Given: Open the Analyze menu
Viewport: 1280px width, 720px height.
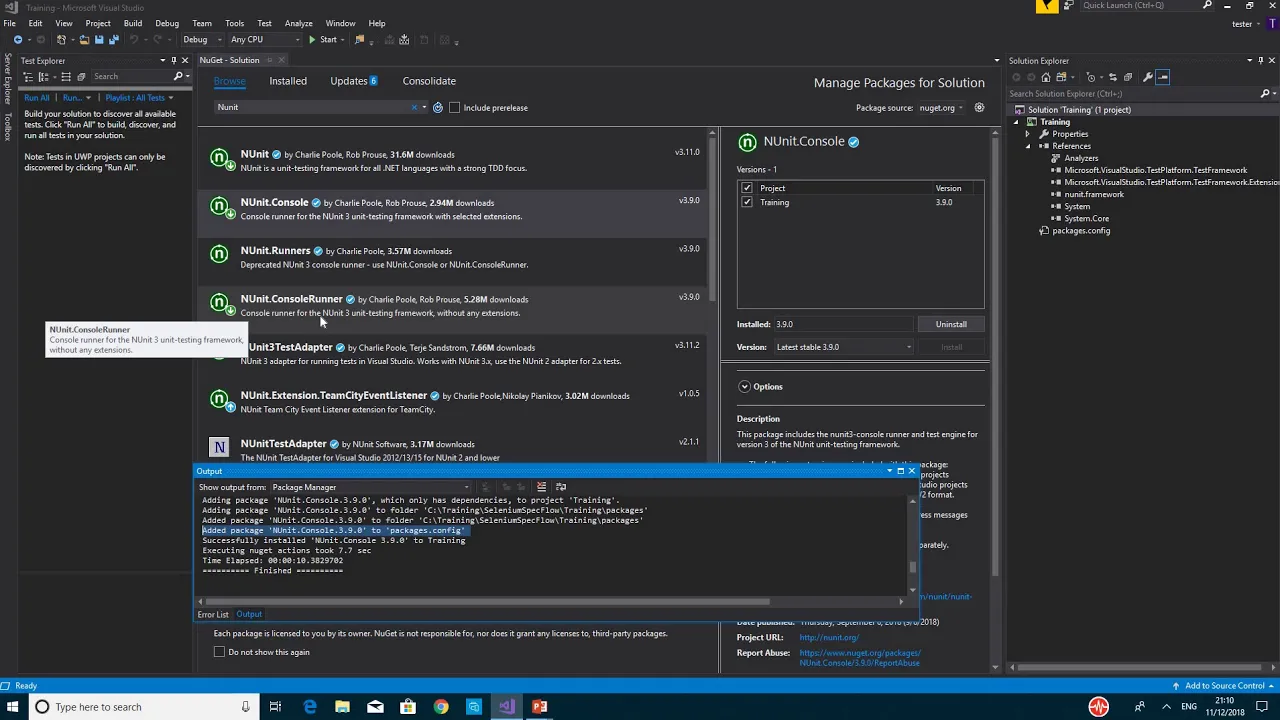Looking at the screenshot, I should [298, 23].
